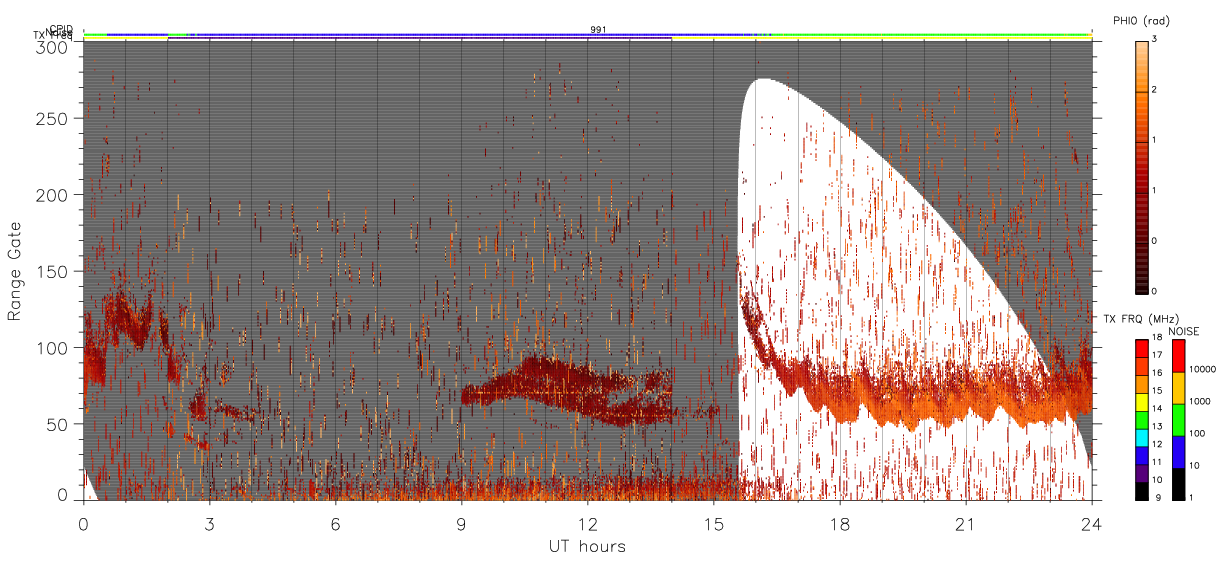Click the '2' label on the PHI0 color bar
The height and width of the screenshot is (567, 1228).
pyautogui.click(x=1155, y=90)
